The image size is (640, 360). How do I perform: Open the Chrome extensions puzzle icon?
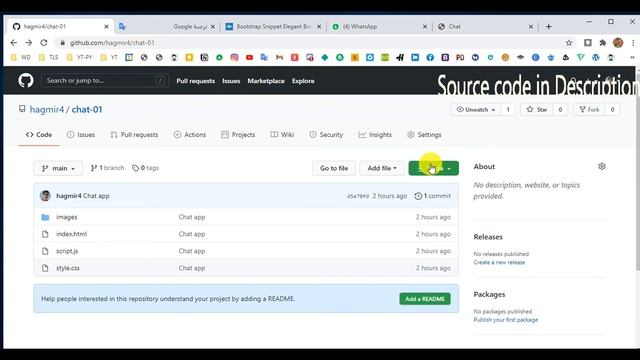(602, 42)
